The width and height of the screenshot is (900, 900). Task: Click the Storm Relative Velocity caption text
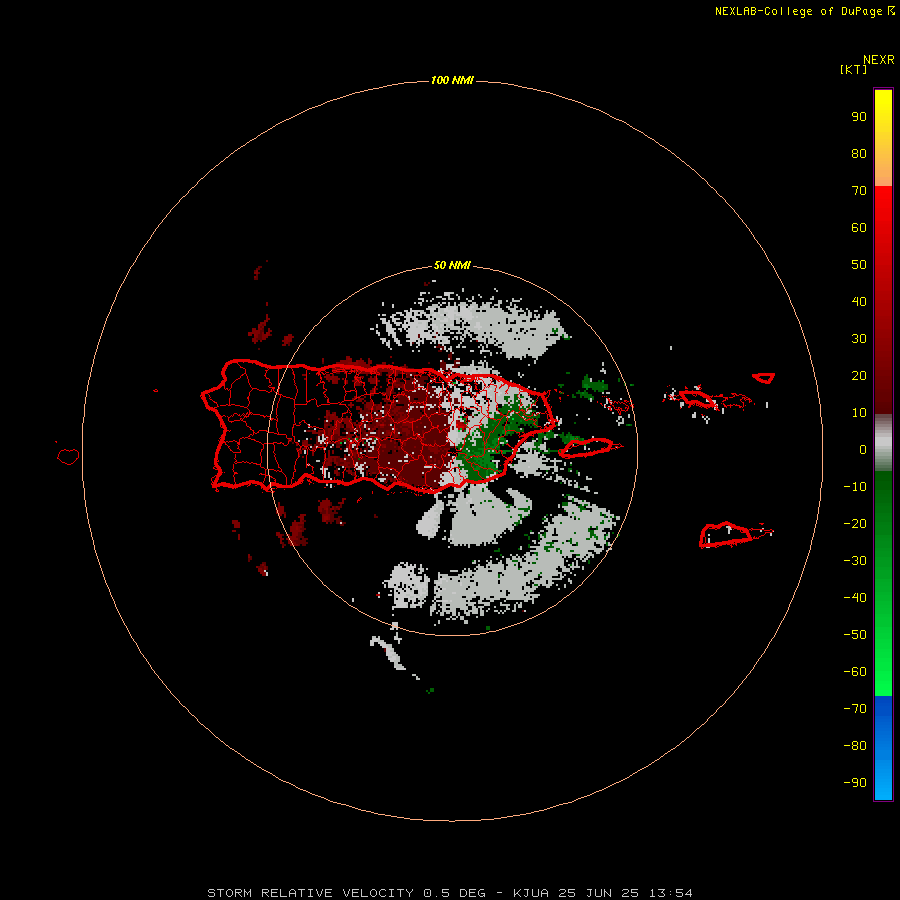point(449,893)
